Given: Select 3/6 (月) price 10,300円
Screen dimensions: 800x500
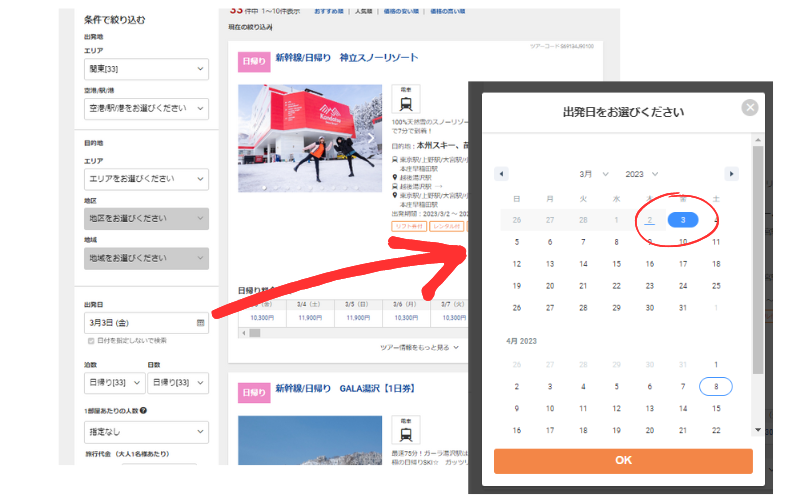Looking at the screenshot, I should point(406,318).
